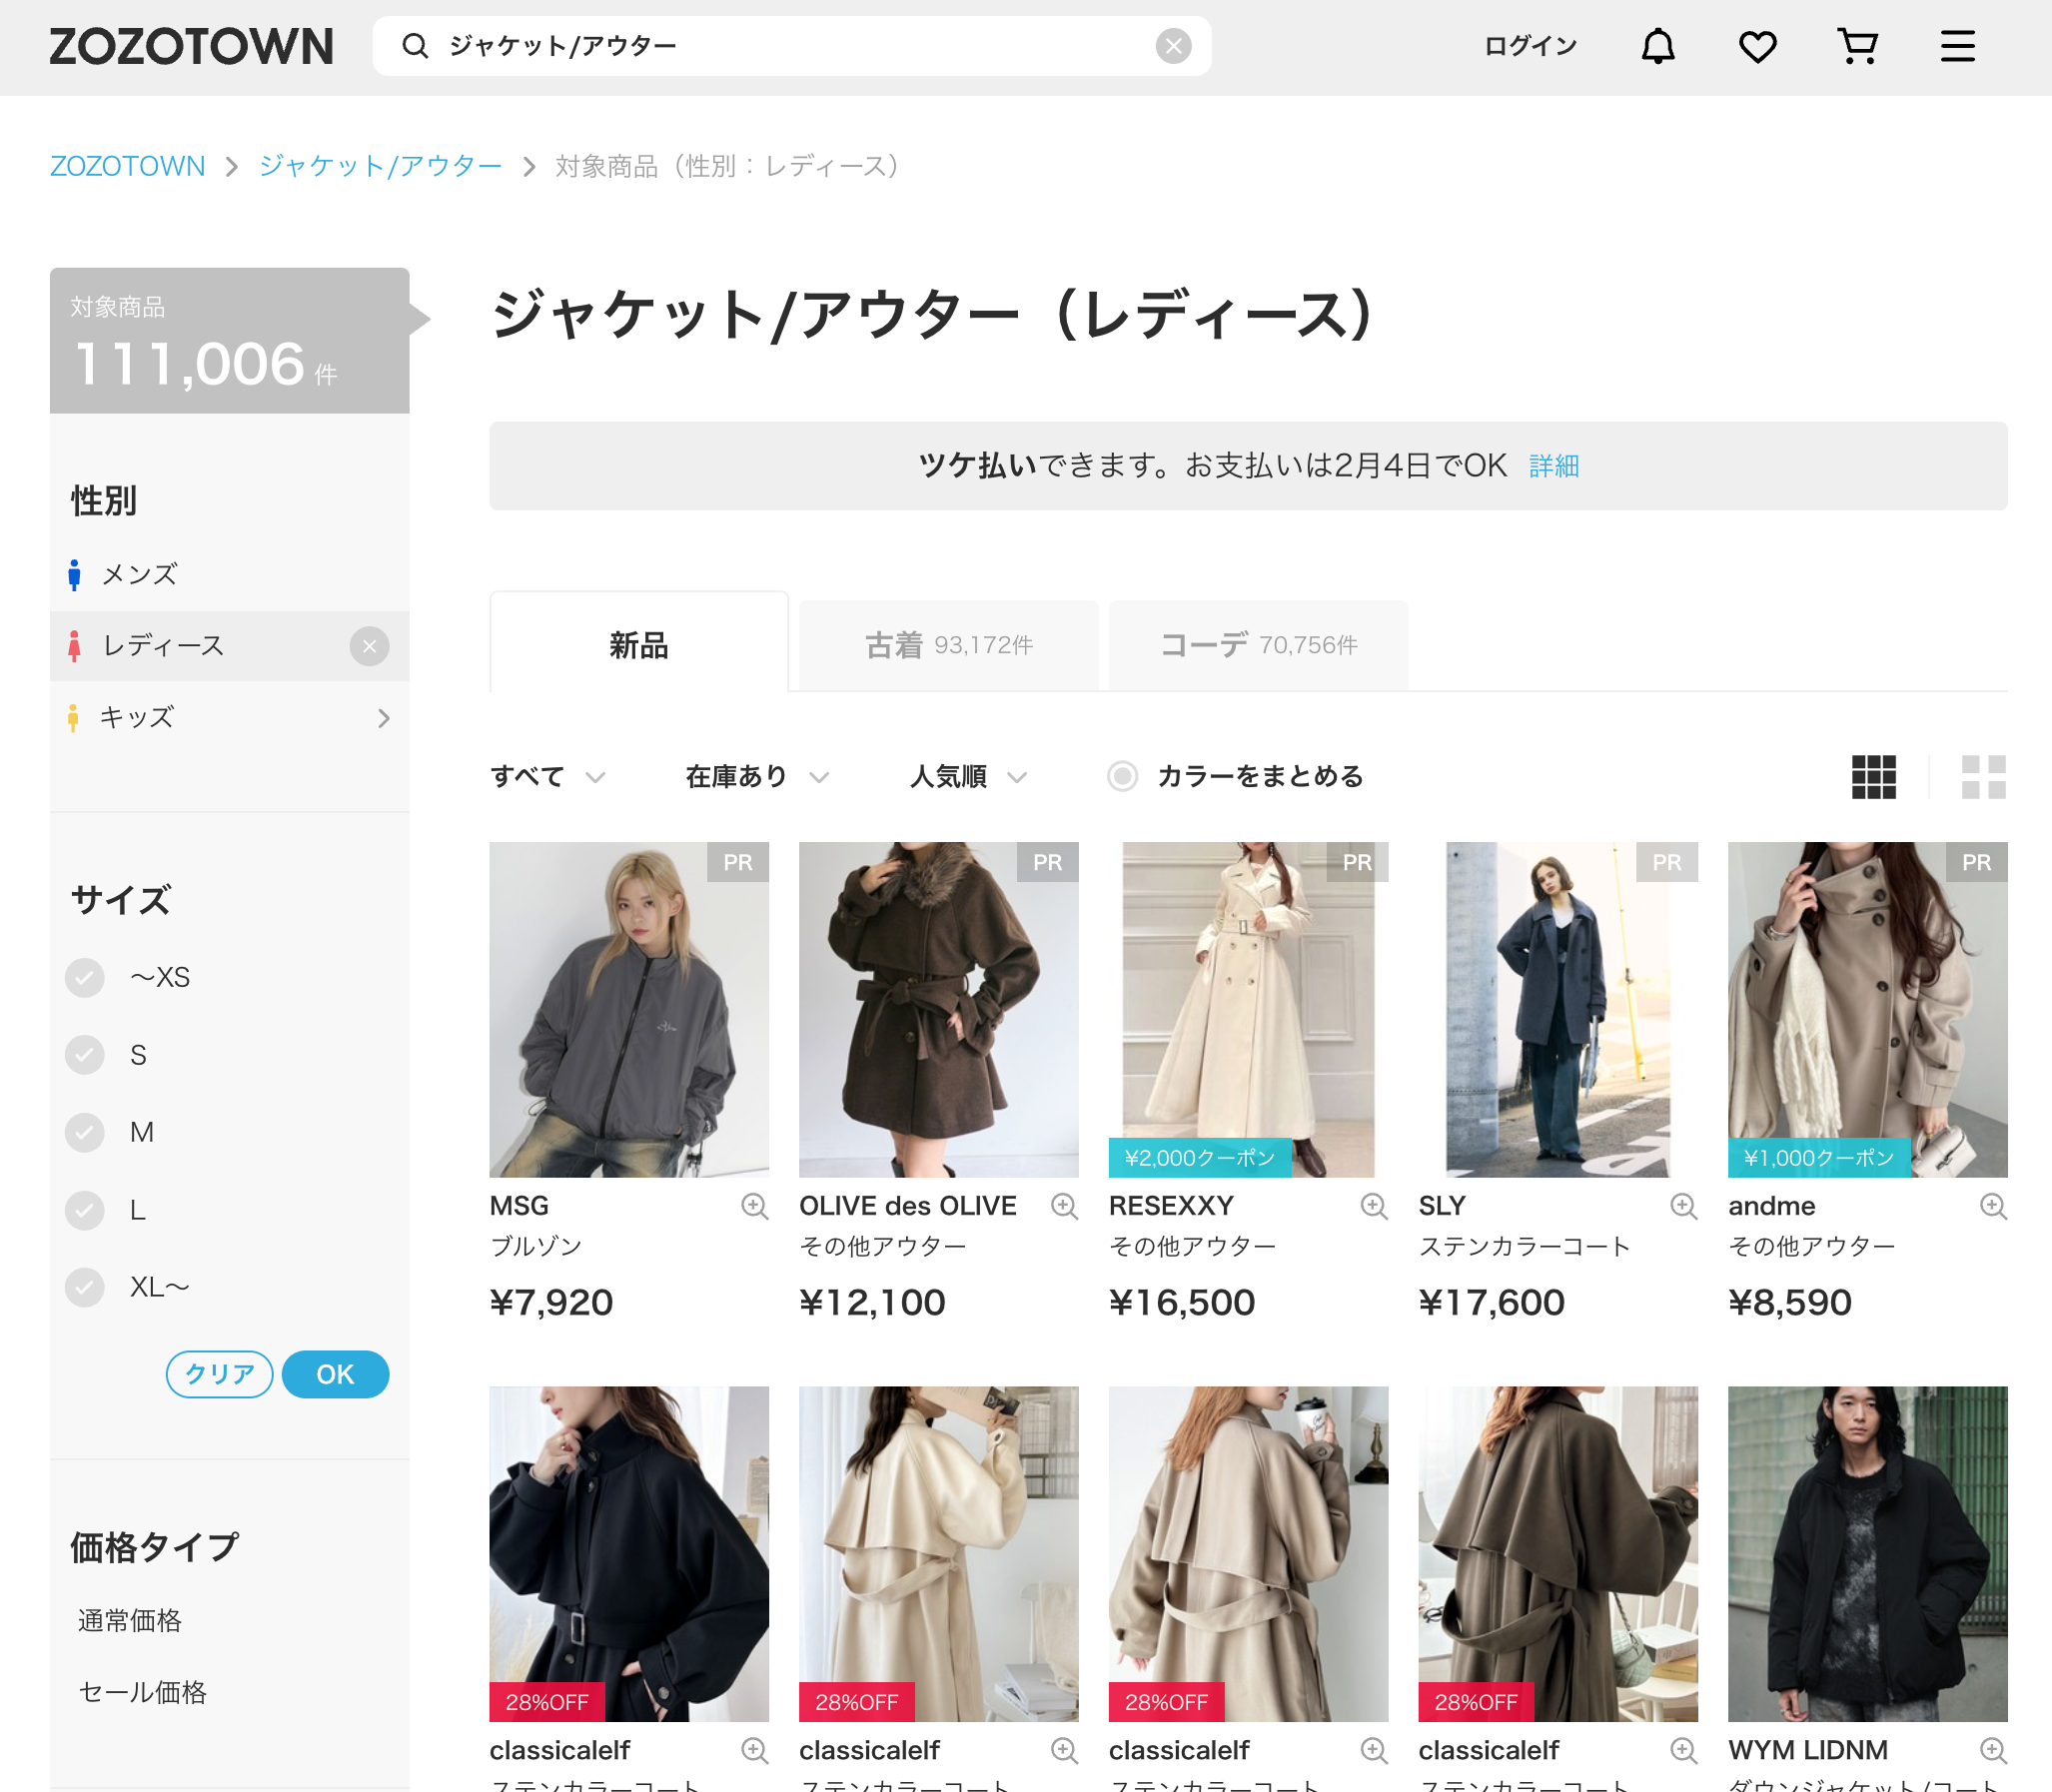Click the OK size button
This screenshot has height=1792, width=2052.
[335, 1374]
